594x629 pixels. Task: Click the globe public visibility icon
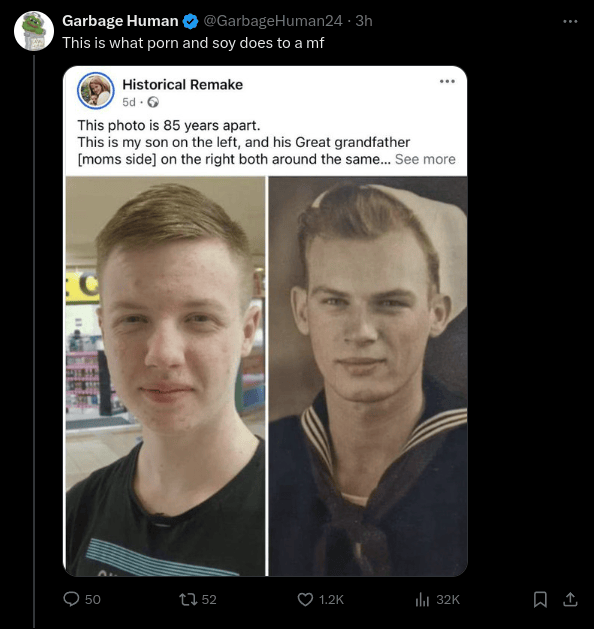click(153, 102)
